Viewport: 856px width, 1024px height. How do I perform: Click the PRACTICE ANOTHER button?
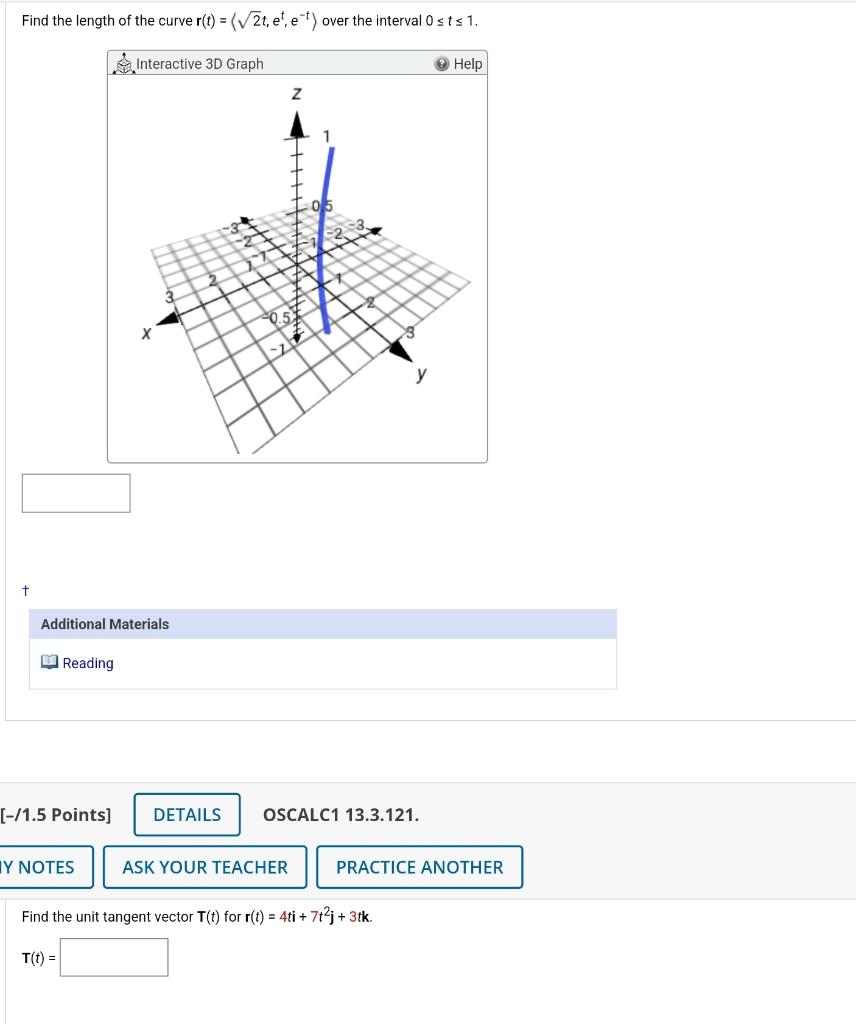419,867
